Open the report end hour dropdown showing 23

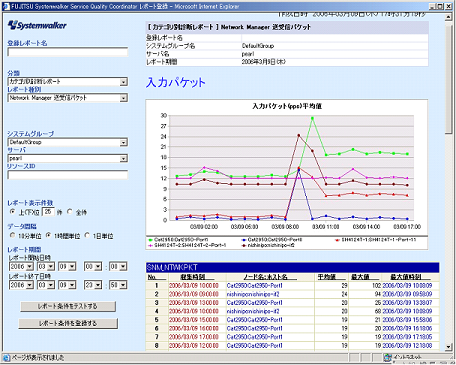pyautogui.click(x=98, y=285)
